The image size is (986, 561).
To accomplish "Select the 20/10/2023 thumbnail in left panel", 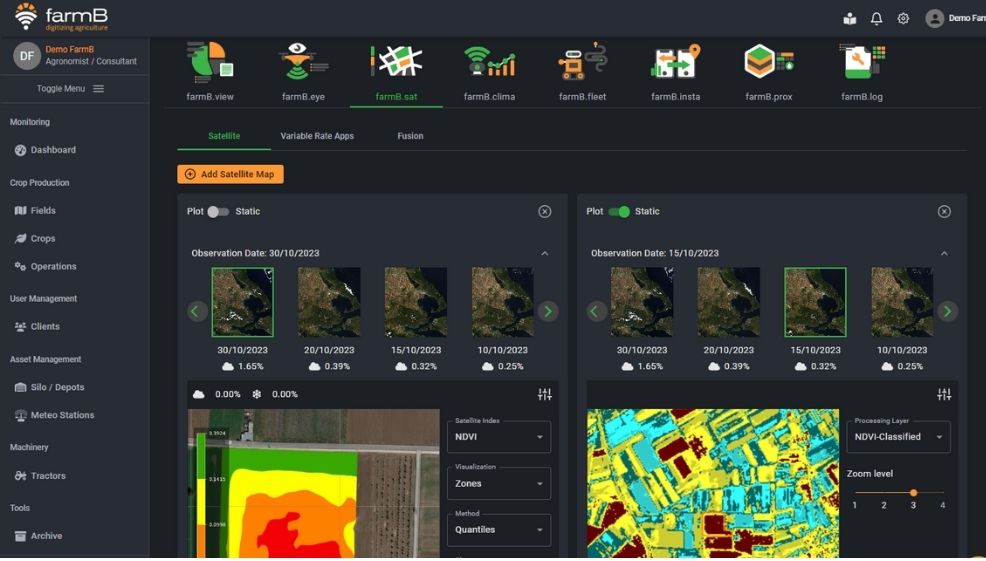I will [329, 302].
